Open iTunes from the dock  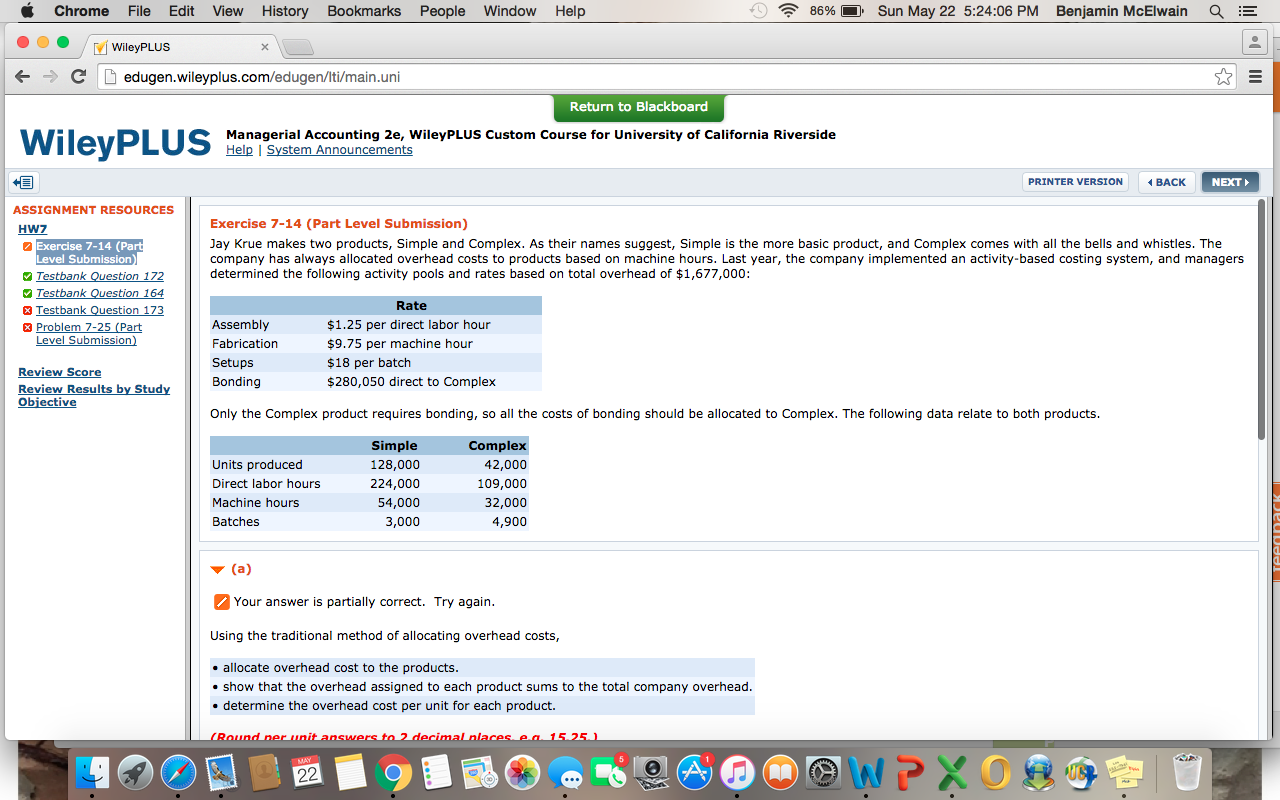(x=738, y=772)
